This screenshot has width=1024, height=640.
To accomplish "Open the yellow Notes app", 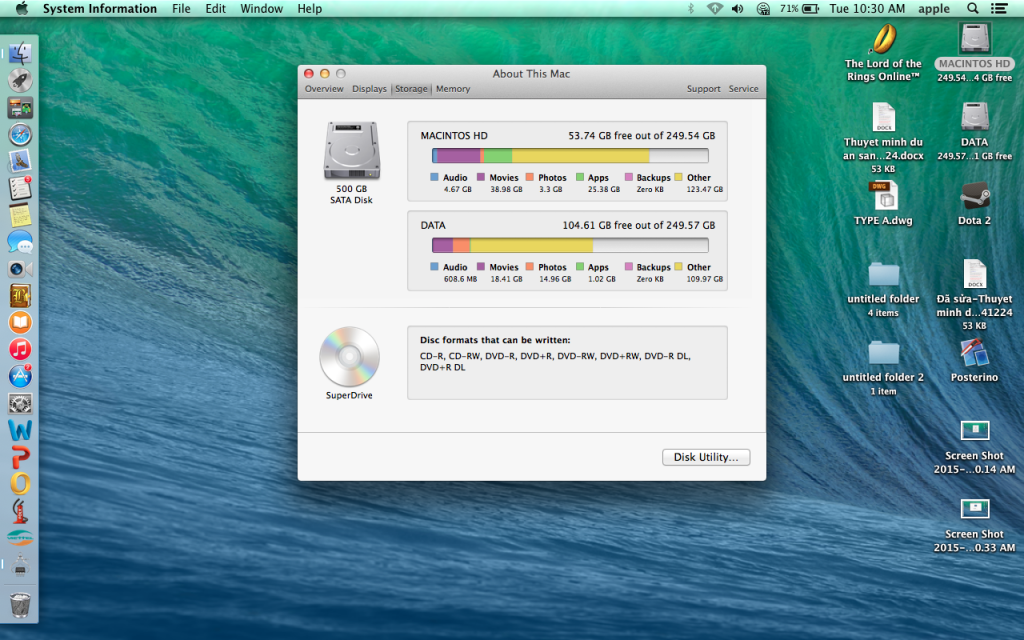I will 20,215.
